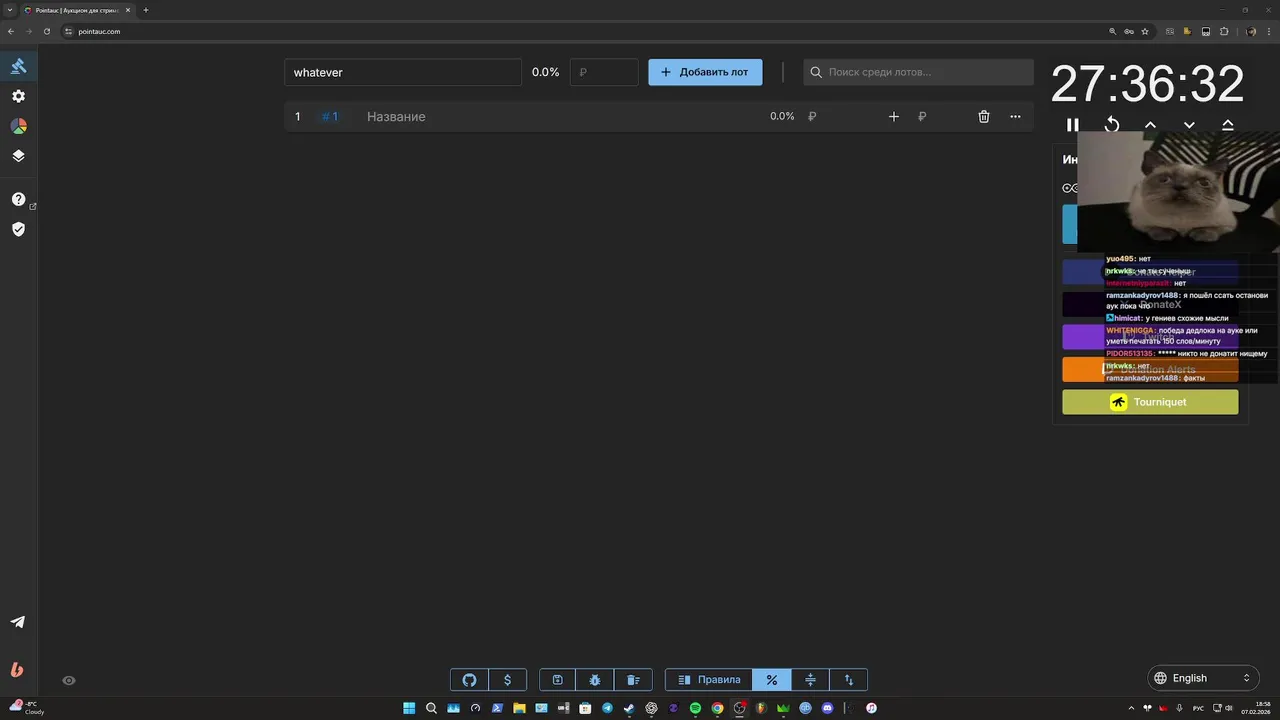The height and width of the screenshot is (720, 1280).
Task: Click the orange Donation Alerts button
Action: tap(1150, 370)
